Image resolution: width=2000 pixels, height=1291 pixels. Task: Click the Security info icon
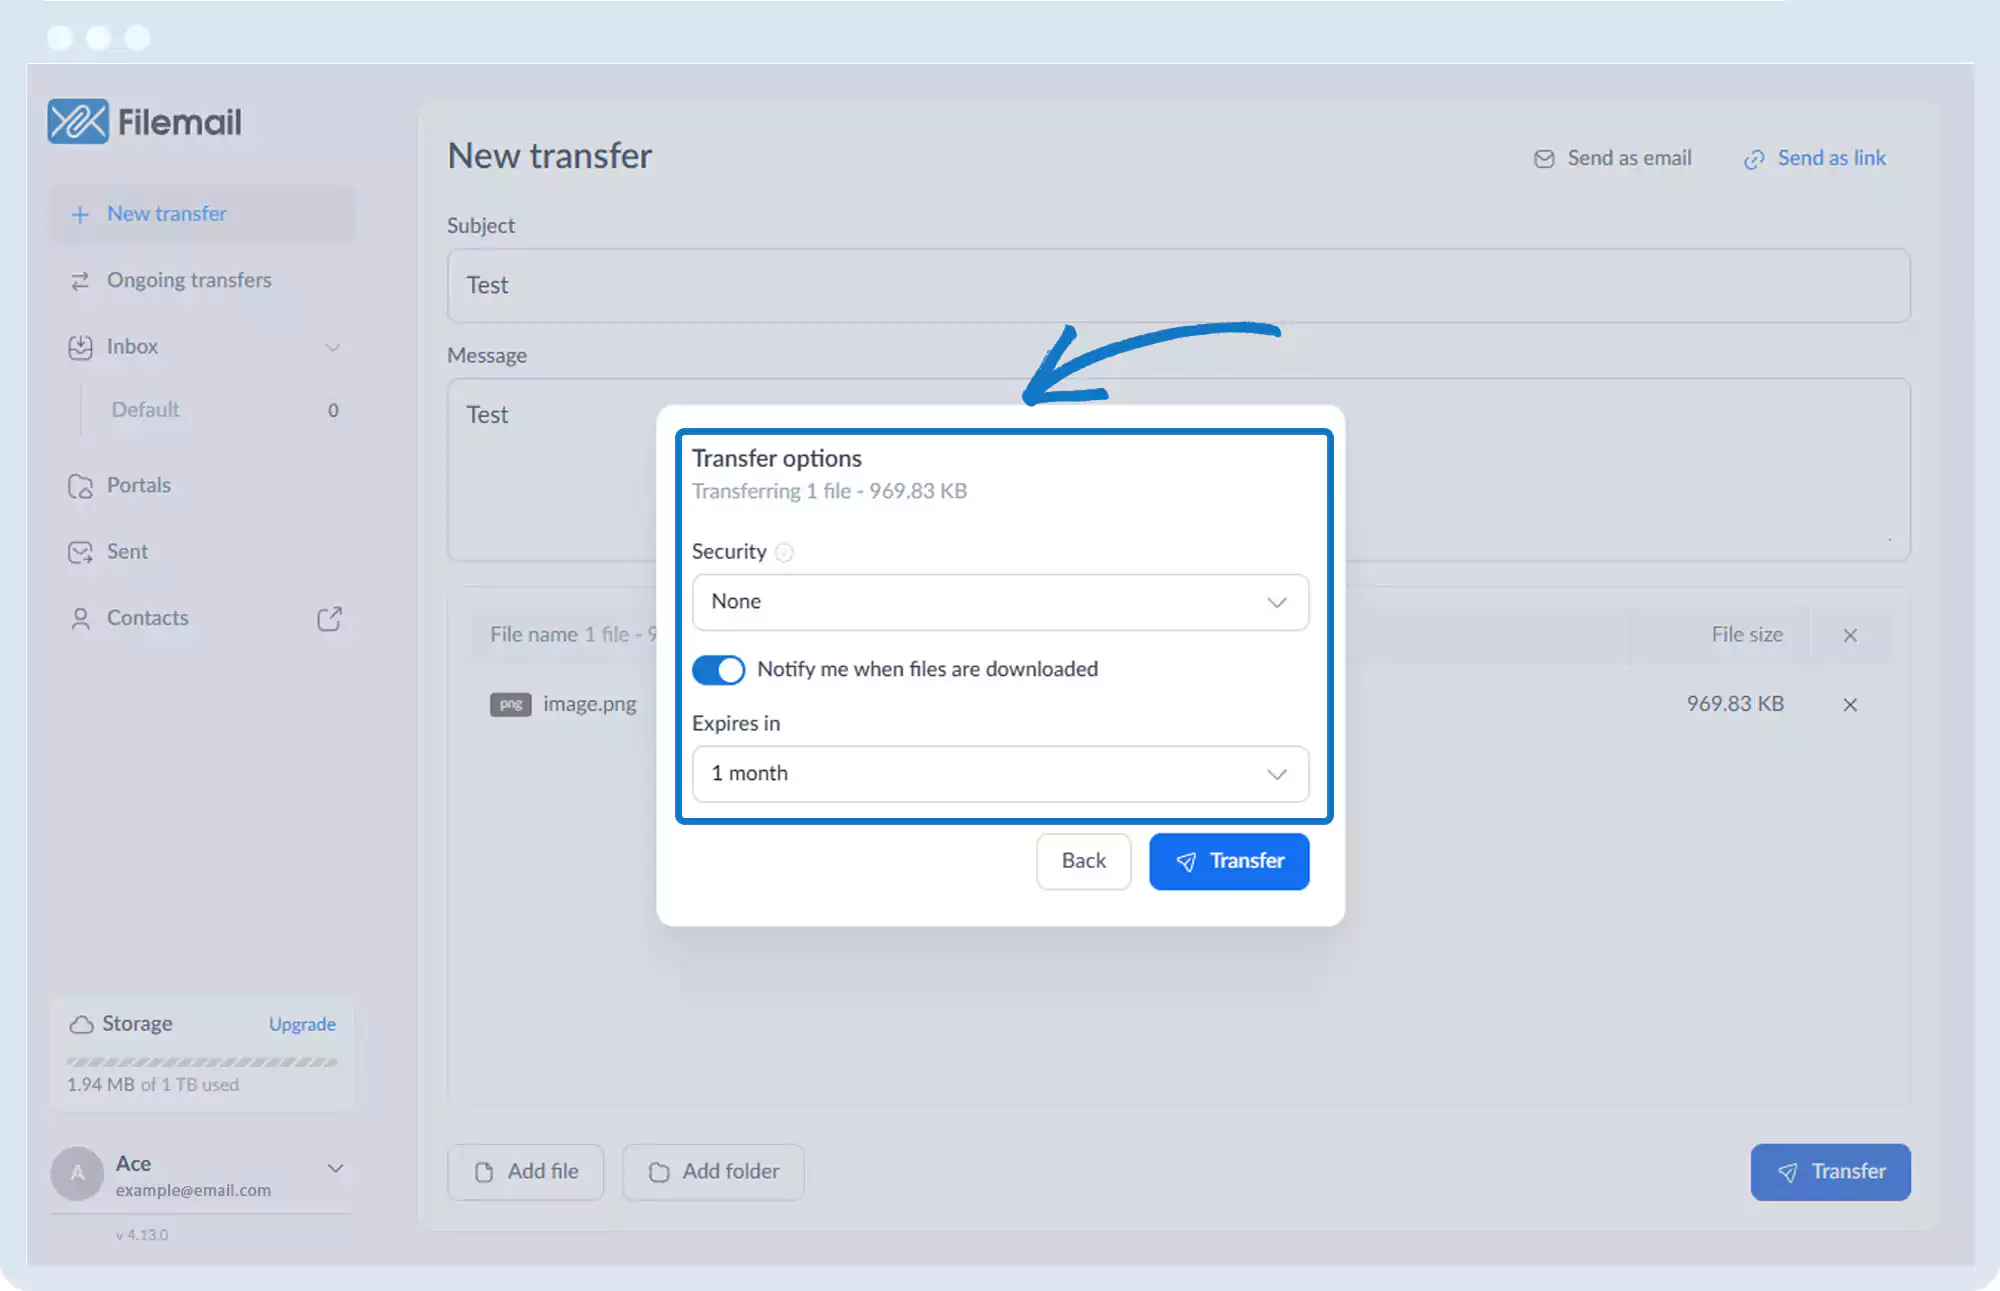coord(785,552)
